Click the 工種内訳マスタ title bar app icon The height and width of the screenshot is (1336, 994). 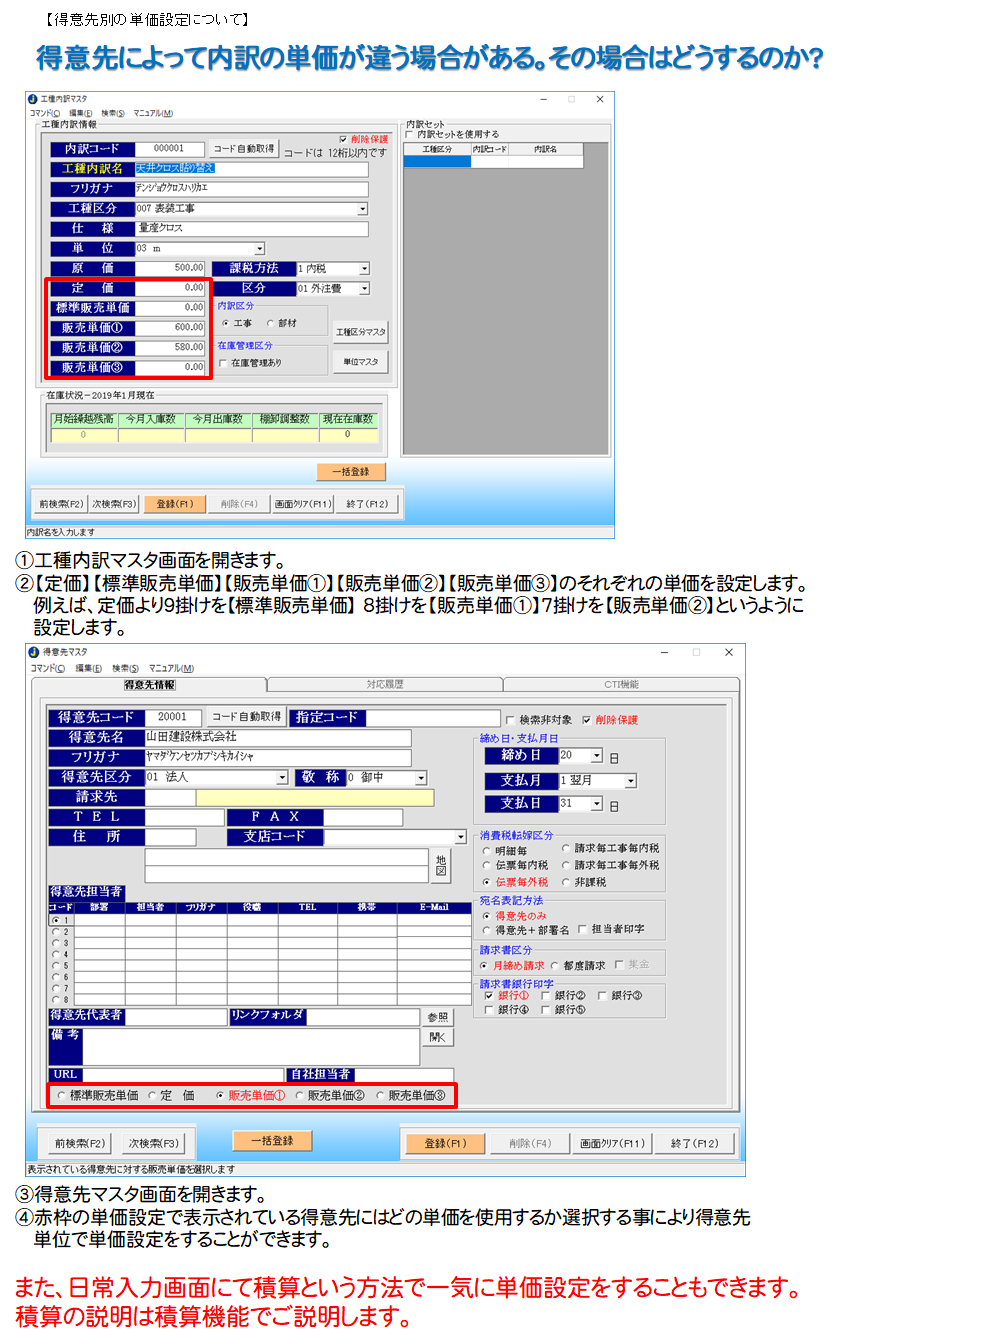[32, 99]
